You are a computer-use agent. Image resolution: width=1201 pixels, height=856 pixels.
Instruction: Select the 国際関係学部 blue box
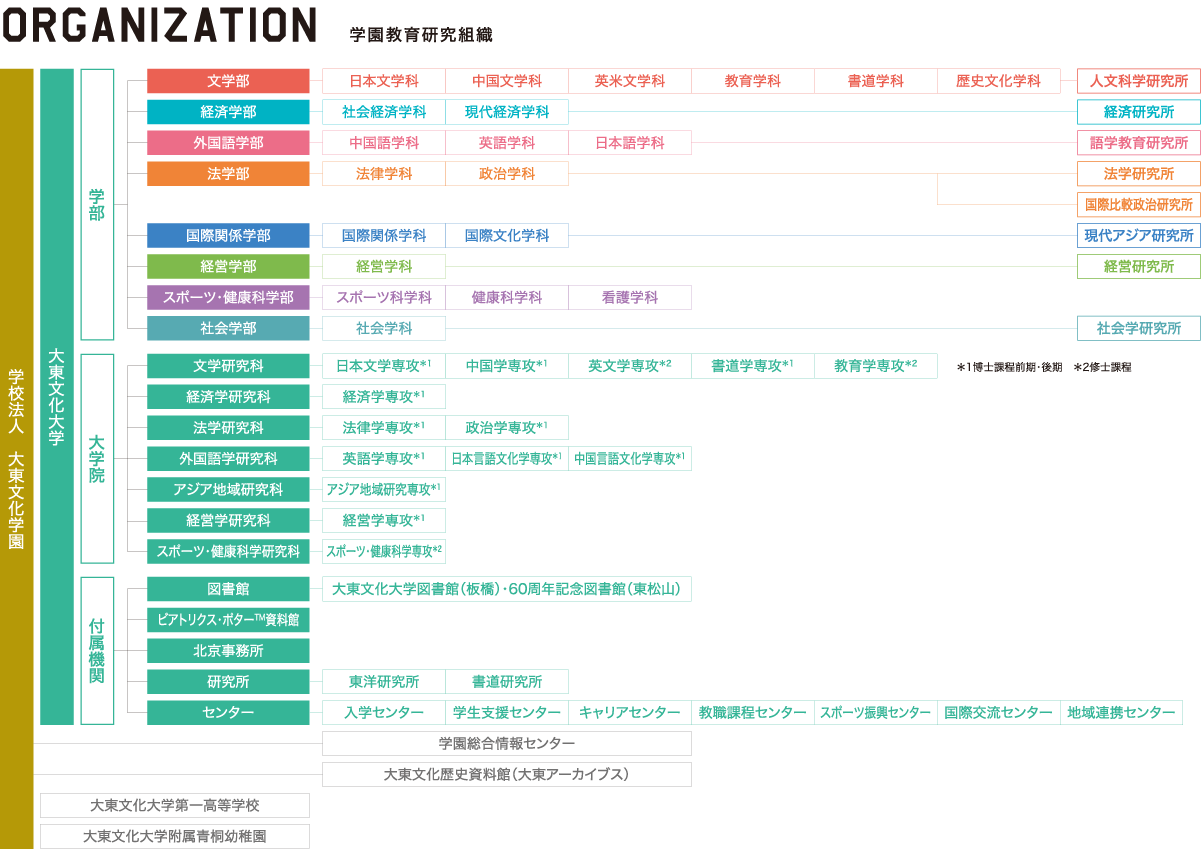[228, 236]
